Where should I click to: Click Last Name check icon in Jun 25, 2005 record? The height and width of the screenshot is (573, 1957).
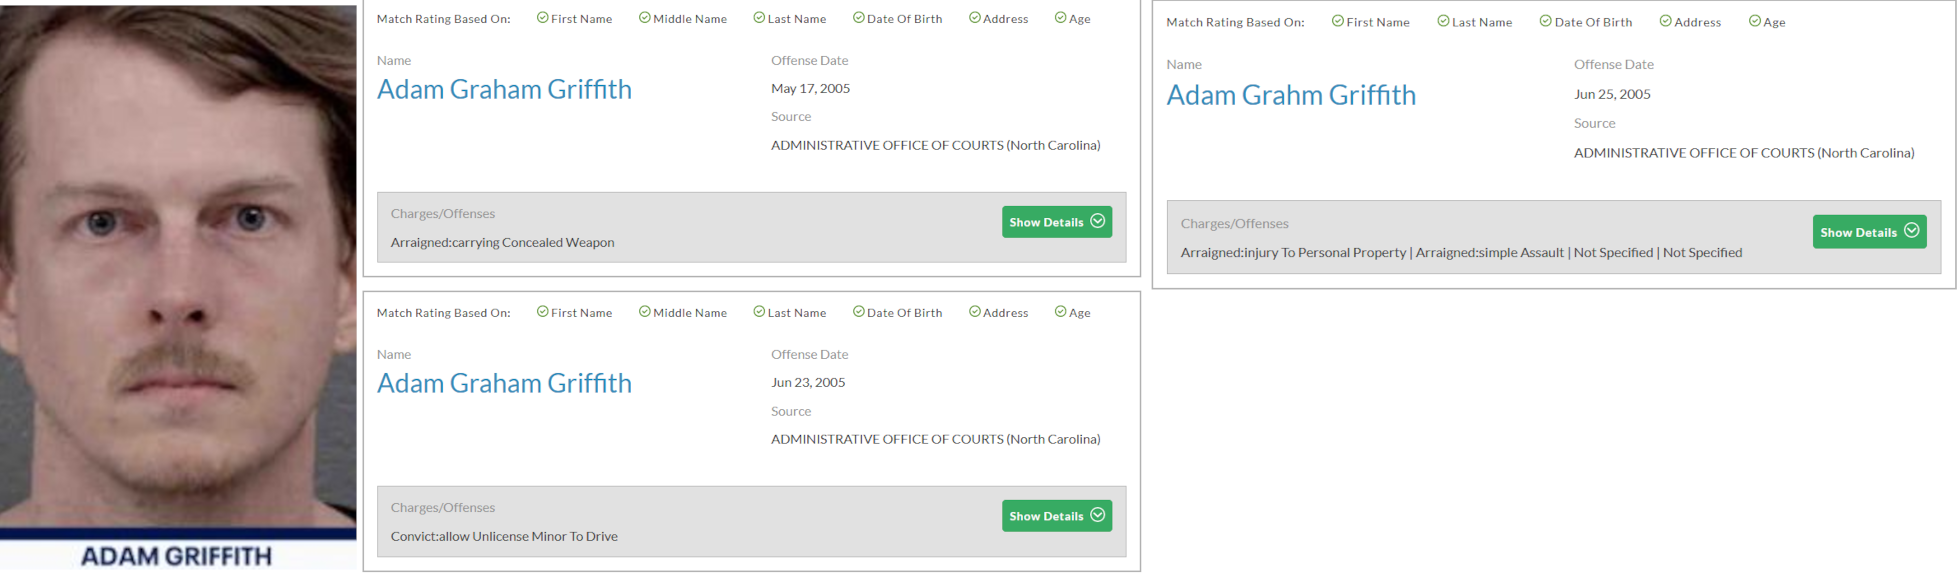1443,21
